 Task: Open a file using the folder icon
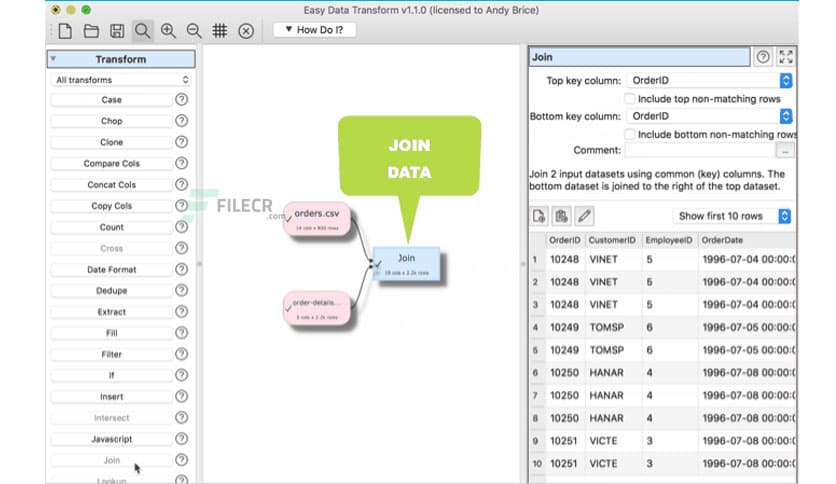[x=91, y=31]
